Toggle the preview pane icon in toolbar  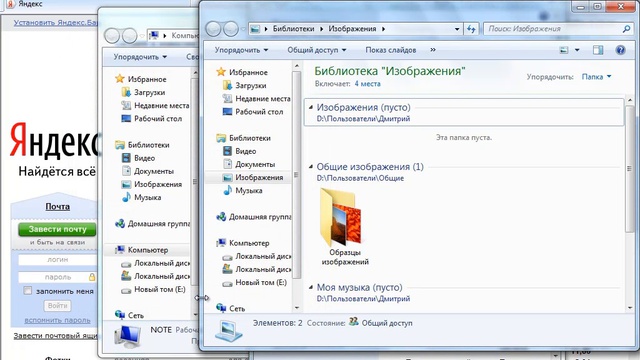(x=598, y=50)
